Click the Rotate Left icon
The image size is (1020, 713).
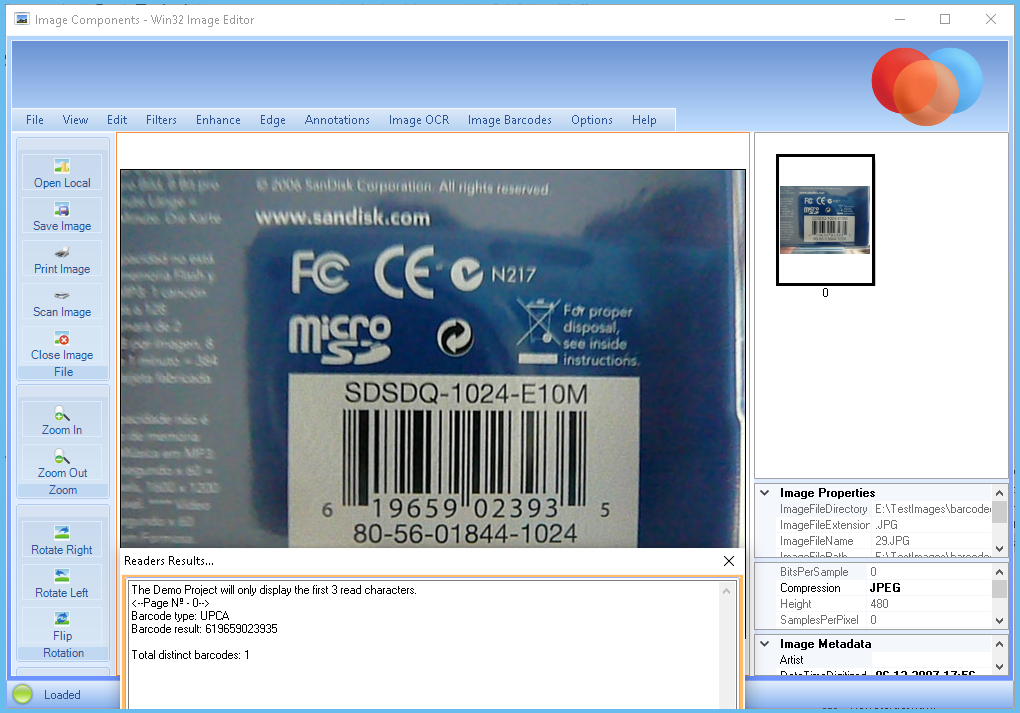[x=62, y=576]
